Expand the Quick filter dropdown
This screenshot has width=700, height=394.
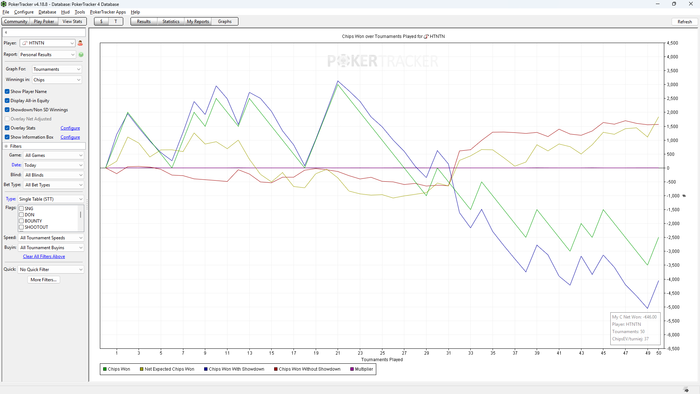(51, 270)
